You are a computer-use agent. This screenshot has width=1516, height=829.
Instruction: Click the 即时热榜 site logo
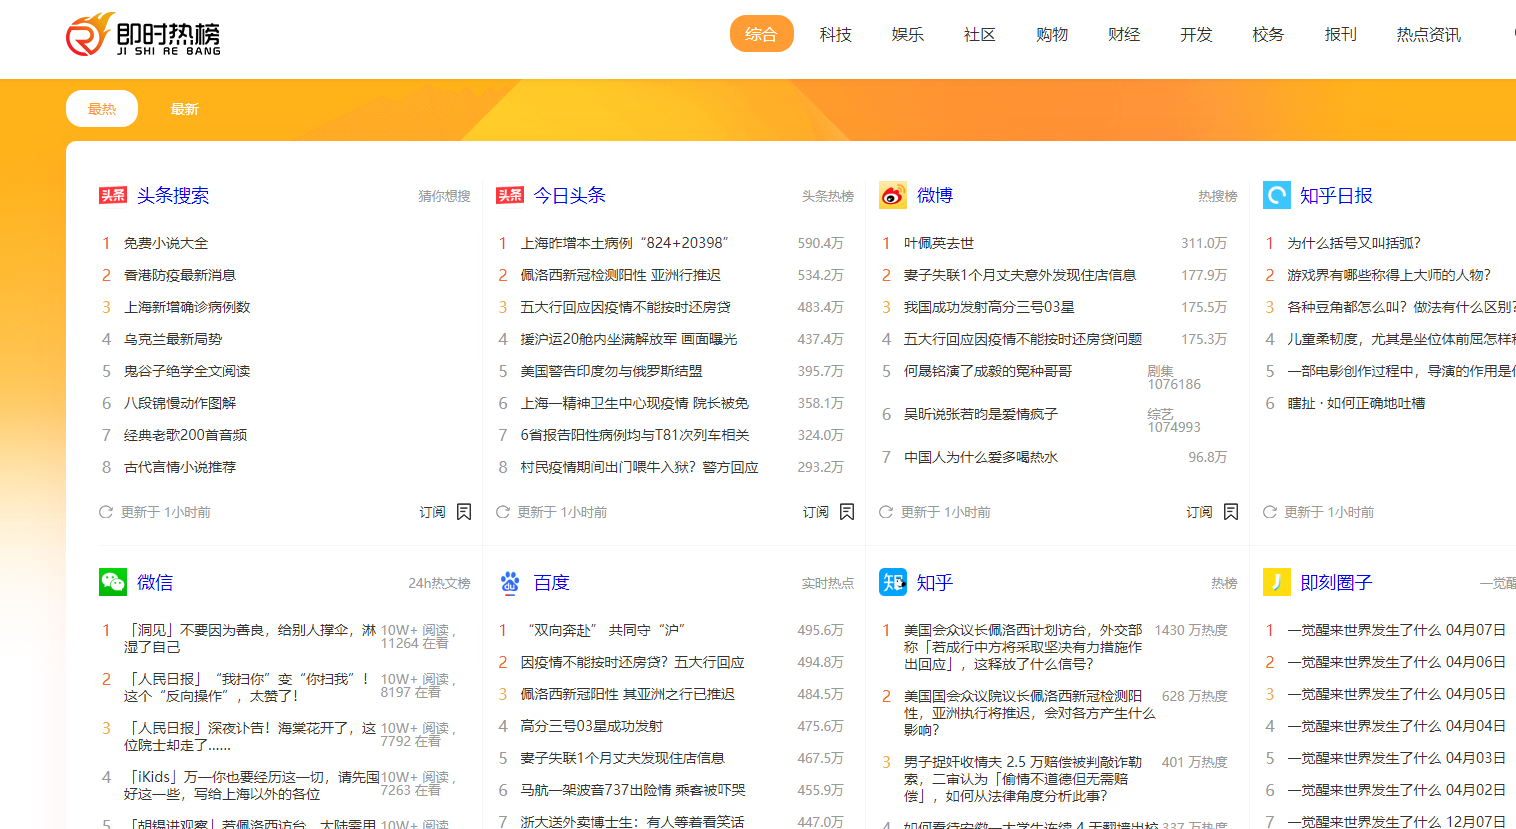(x=143, y=36)
